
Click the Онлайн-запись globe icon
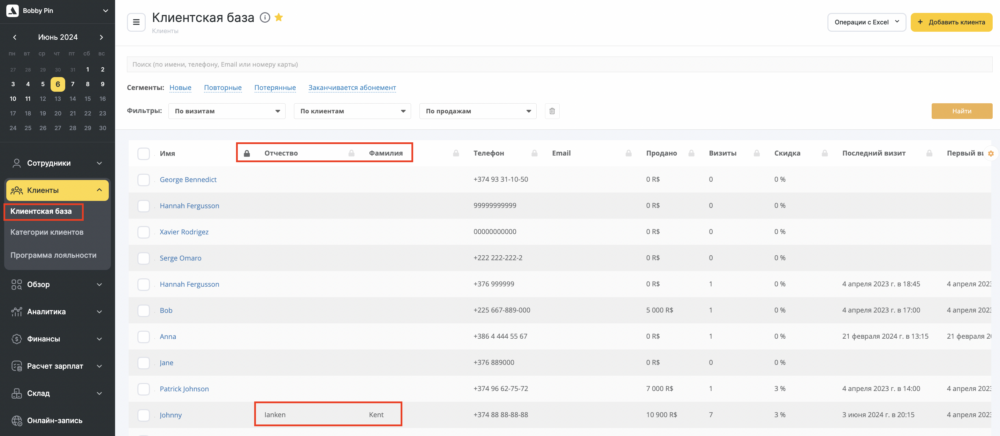click(17, 421)
